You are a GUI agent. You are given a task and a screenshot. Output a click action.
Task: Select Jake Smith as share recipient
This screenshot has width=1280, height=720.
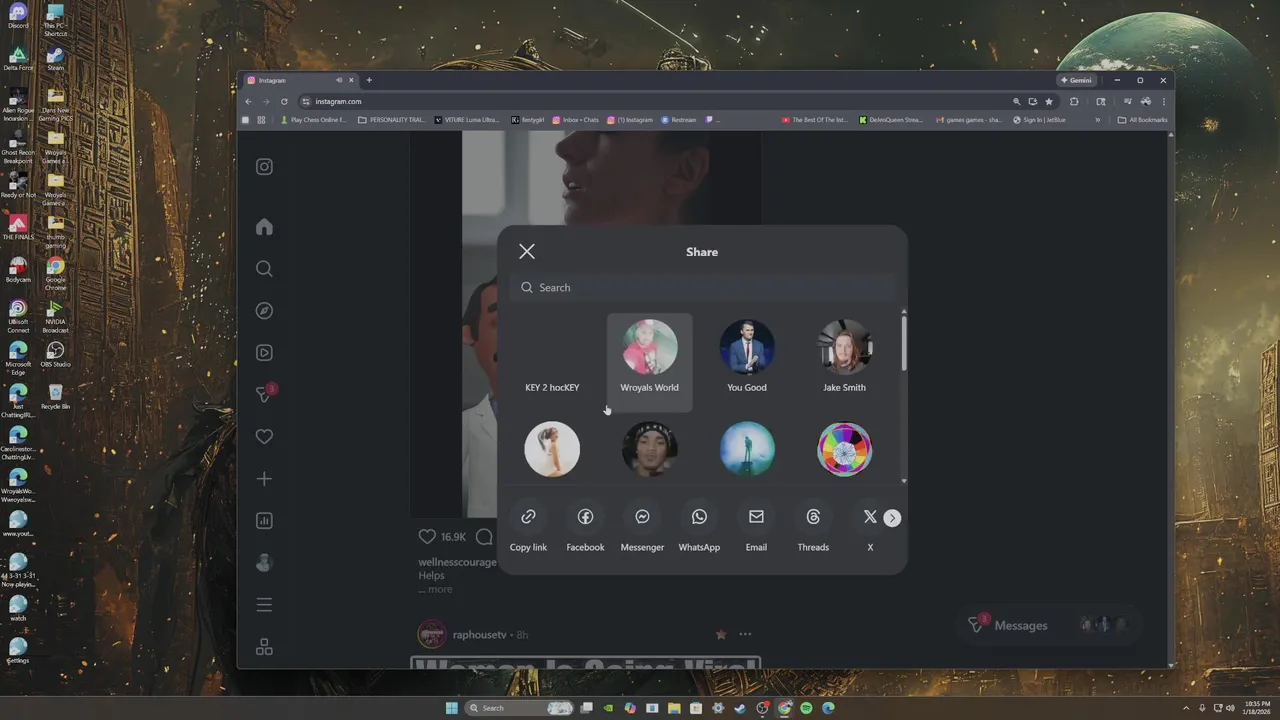point(844,358)
